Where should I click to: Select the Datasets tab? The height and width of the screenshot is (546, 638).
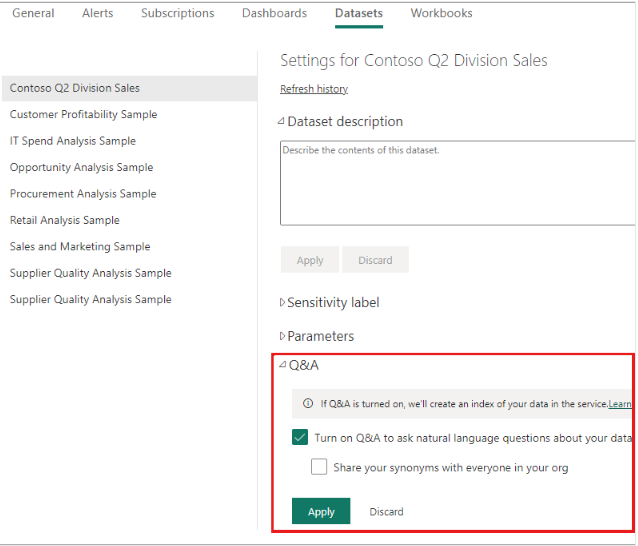coord(359,13)
